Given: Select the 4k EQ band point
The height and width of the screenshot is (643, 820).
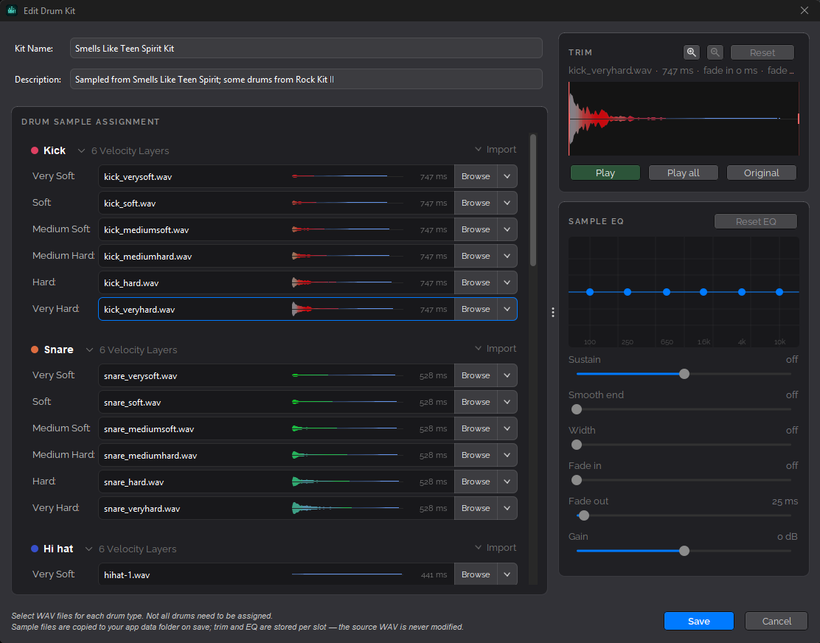Looking at the screenshot, I should pyautogui.click(x=742, y=292).
